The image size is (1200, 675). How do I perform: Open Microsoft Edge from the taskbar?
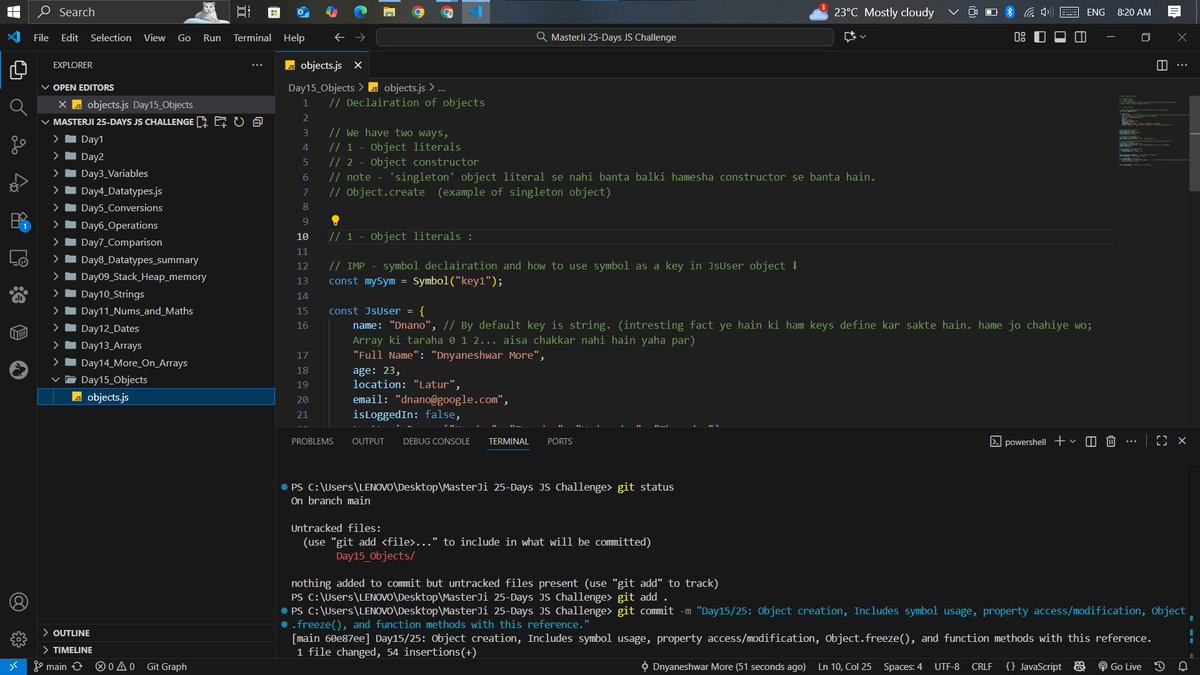tap(361, 12)
